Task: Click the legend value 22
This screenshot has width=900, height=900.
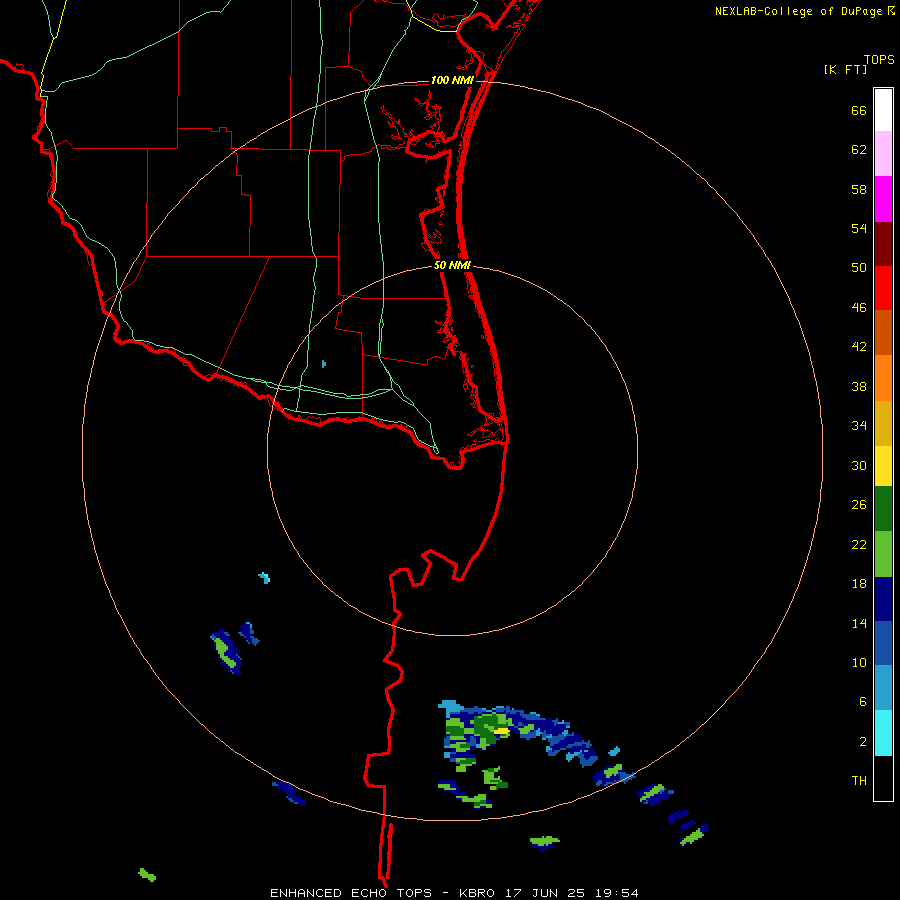Action: point(859,544)
